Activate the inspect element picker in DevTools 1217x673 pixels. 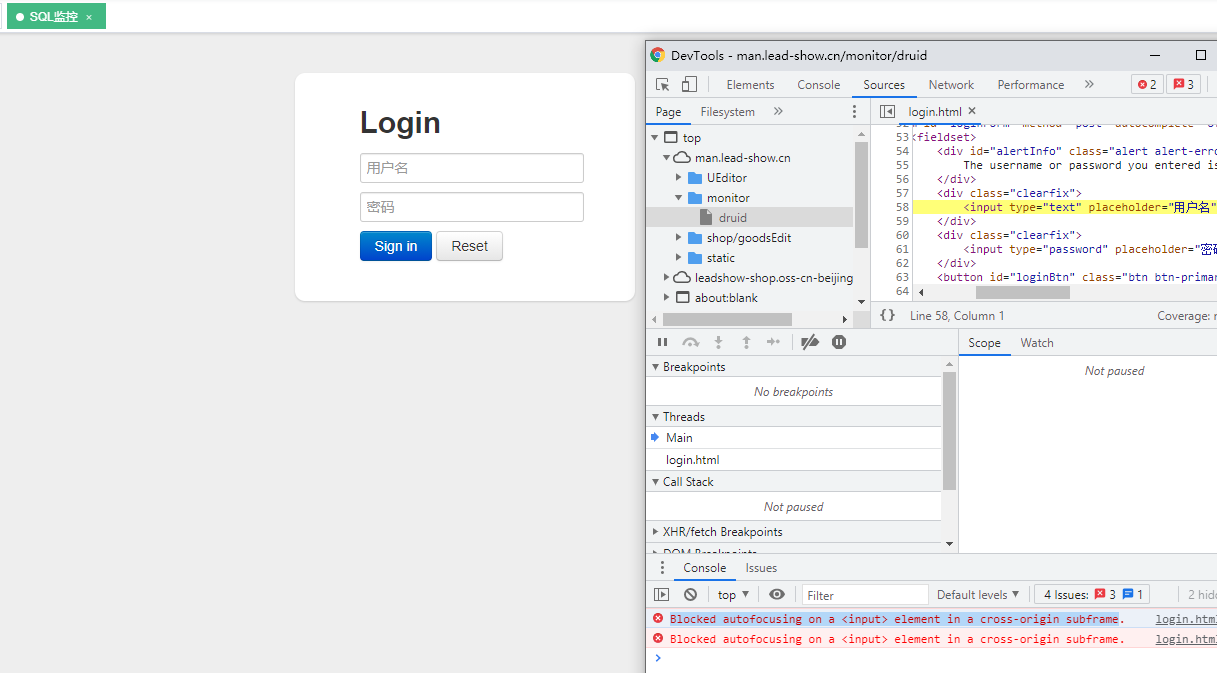[662, 85]
